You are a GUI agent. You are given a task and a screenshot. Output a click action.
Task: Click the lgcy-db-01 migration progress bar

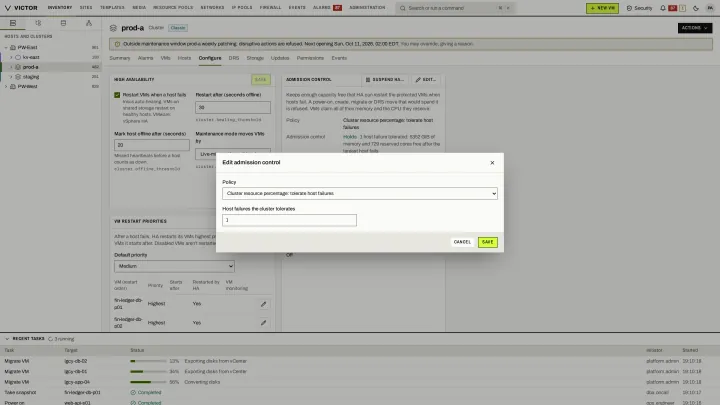pyautogui.click(x=148, y=371)
